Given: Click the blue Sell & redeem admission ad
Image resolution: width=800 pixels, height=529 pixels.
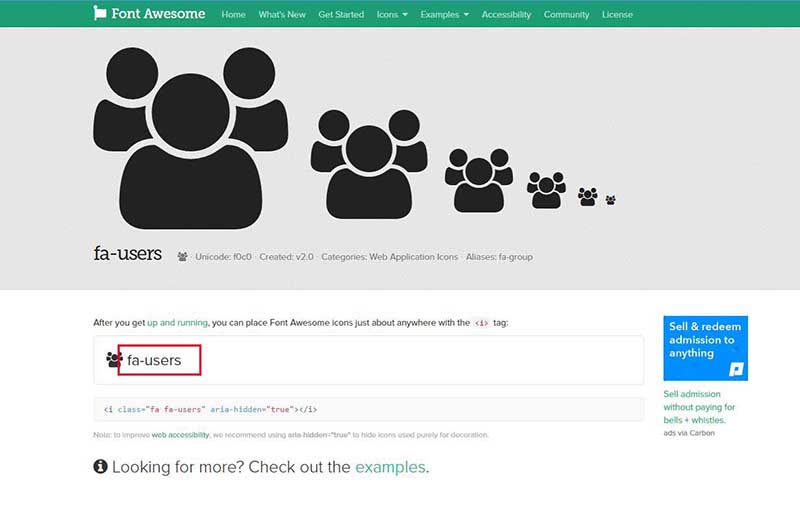Looking at the screenshot, I should 706,348.
